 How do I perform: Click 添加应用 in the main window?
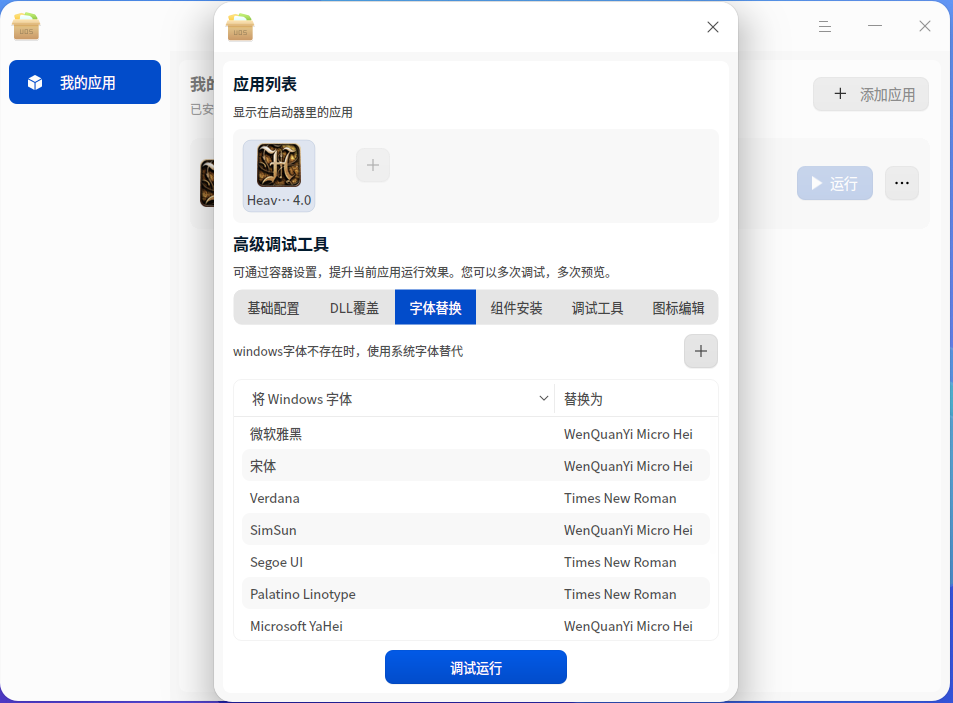(x=870, y=94)
